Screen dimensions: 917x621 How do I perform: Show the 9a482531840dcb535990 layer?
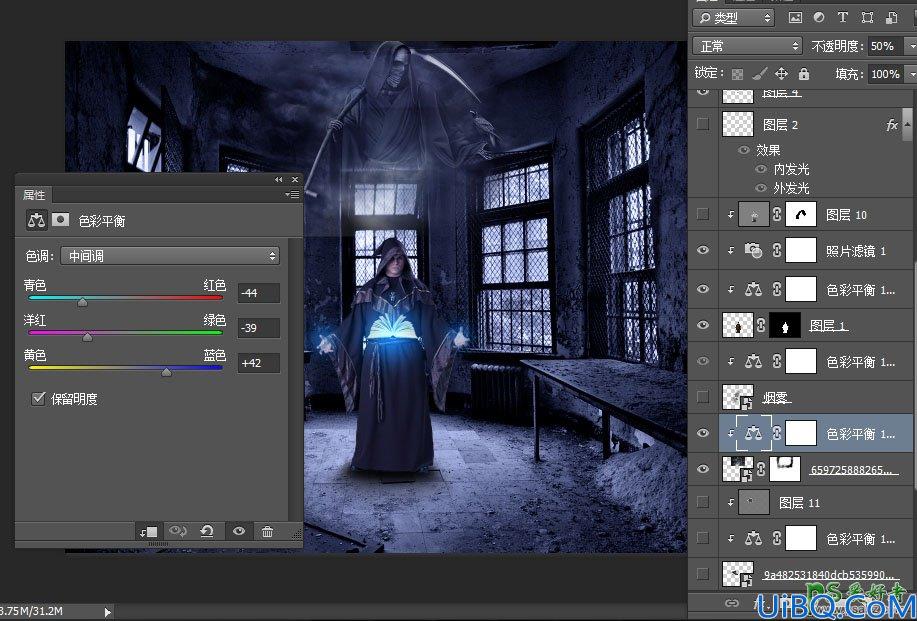(x=703, y=574)
